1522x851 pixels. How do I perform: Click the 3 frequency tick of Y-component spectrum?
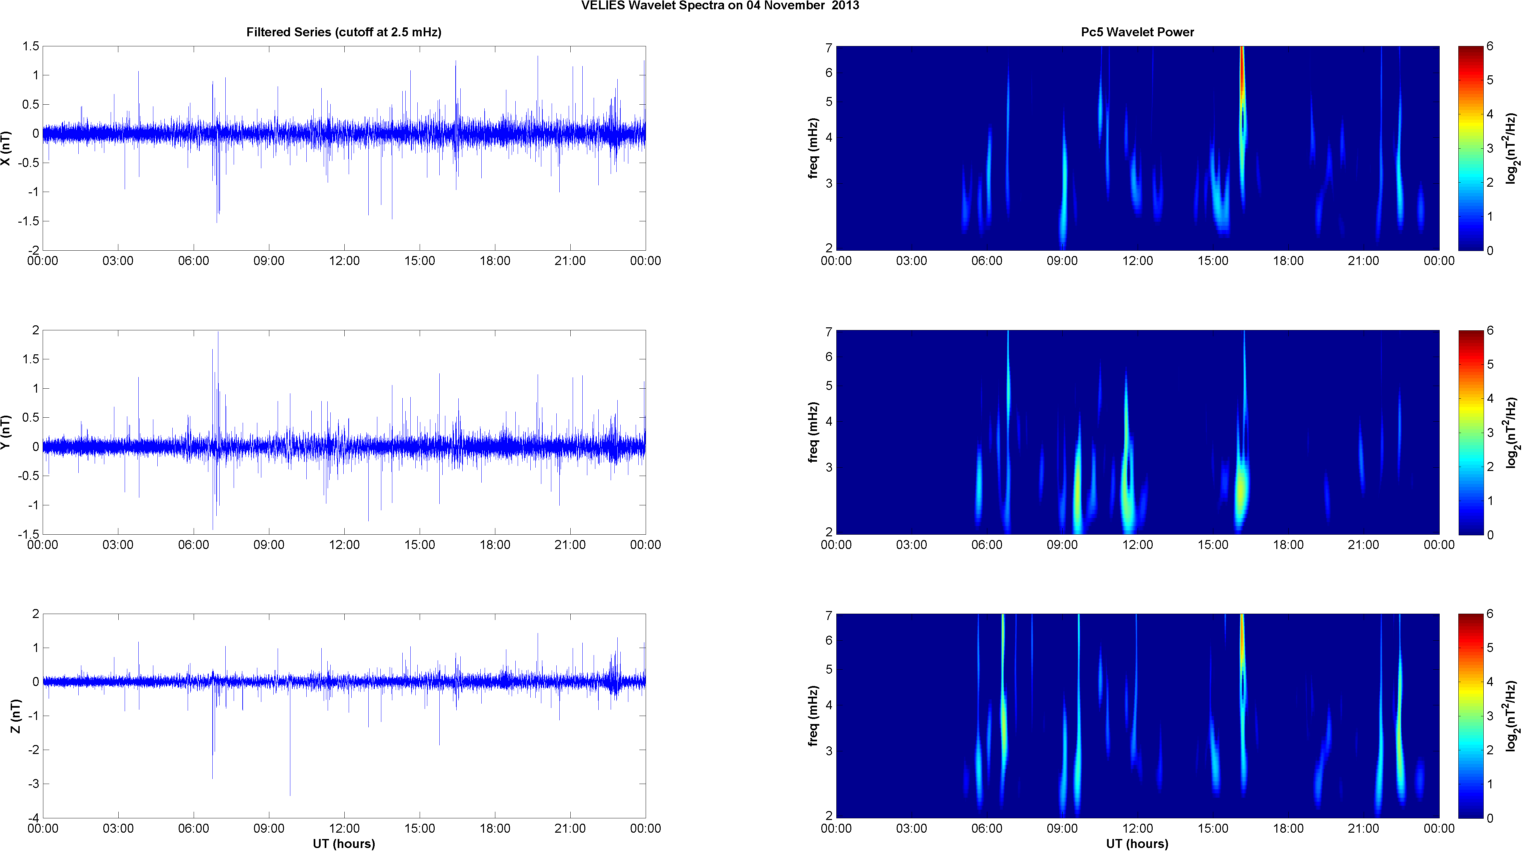(x=829, y=467)
